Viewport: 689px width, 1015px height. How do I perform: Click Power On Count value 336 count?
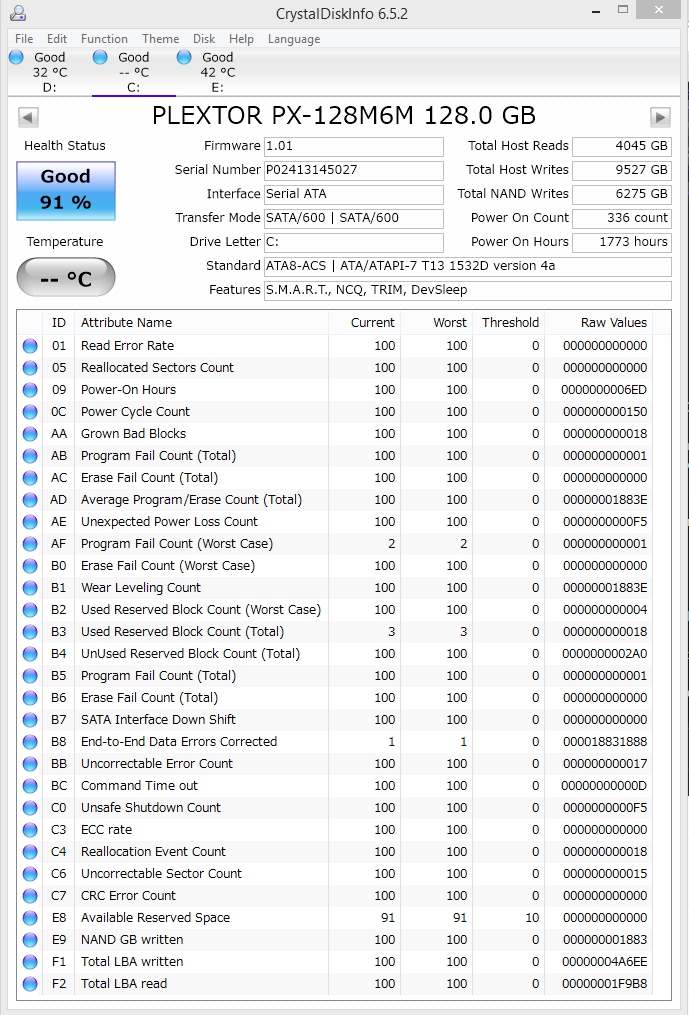pos(622,218)
